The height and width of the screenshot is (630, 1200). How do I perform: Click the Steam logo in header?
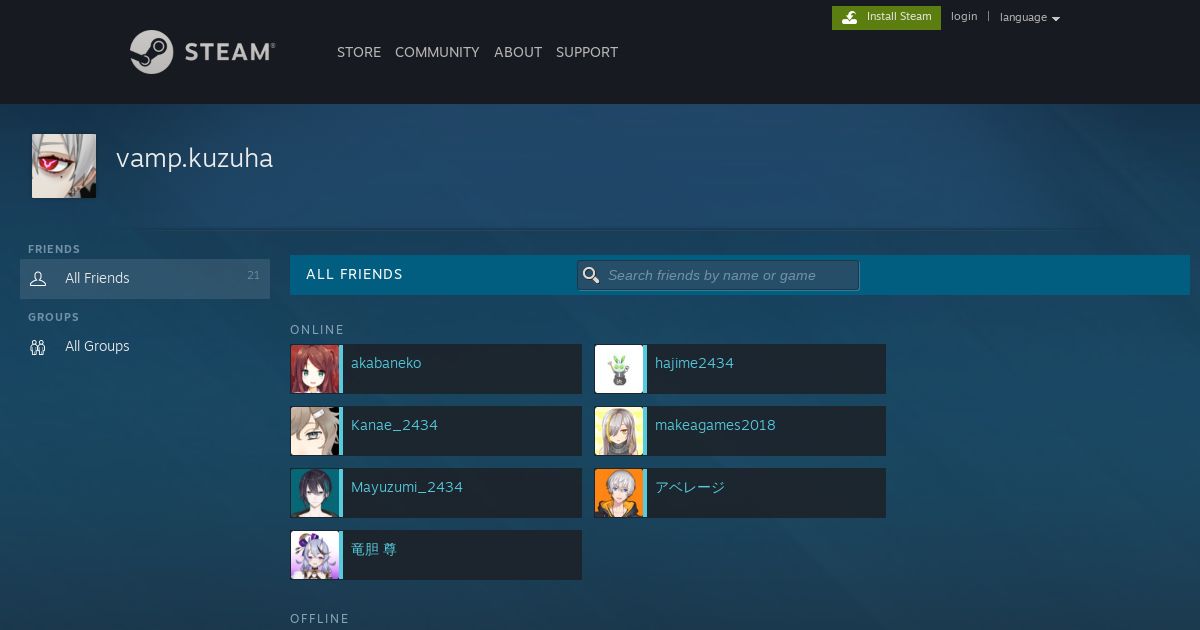pyautogui.click(x=202, y=52)
